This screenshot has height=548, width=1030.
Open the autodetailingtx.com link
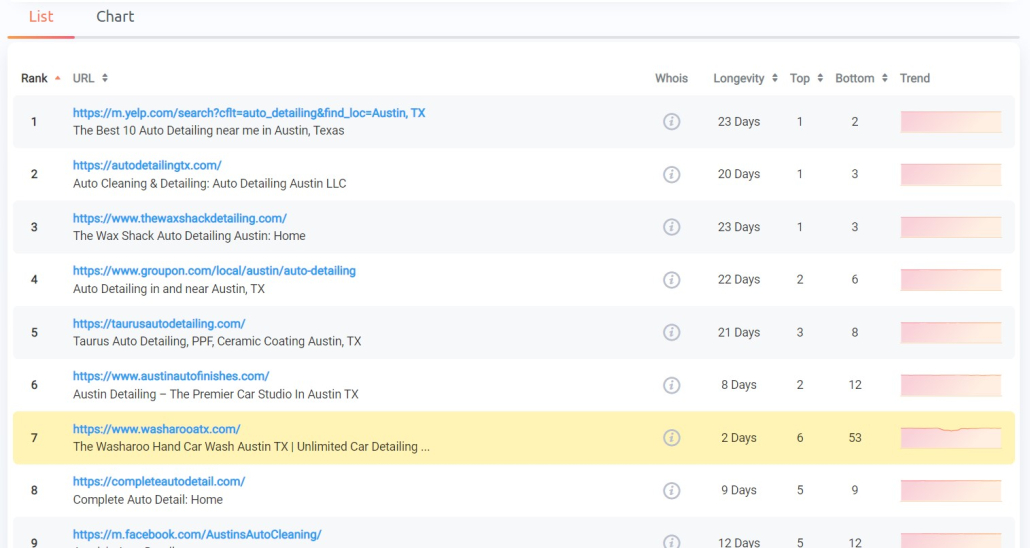click(x=147, y=166)
